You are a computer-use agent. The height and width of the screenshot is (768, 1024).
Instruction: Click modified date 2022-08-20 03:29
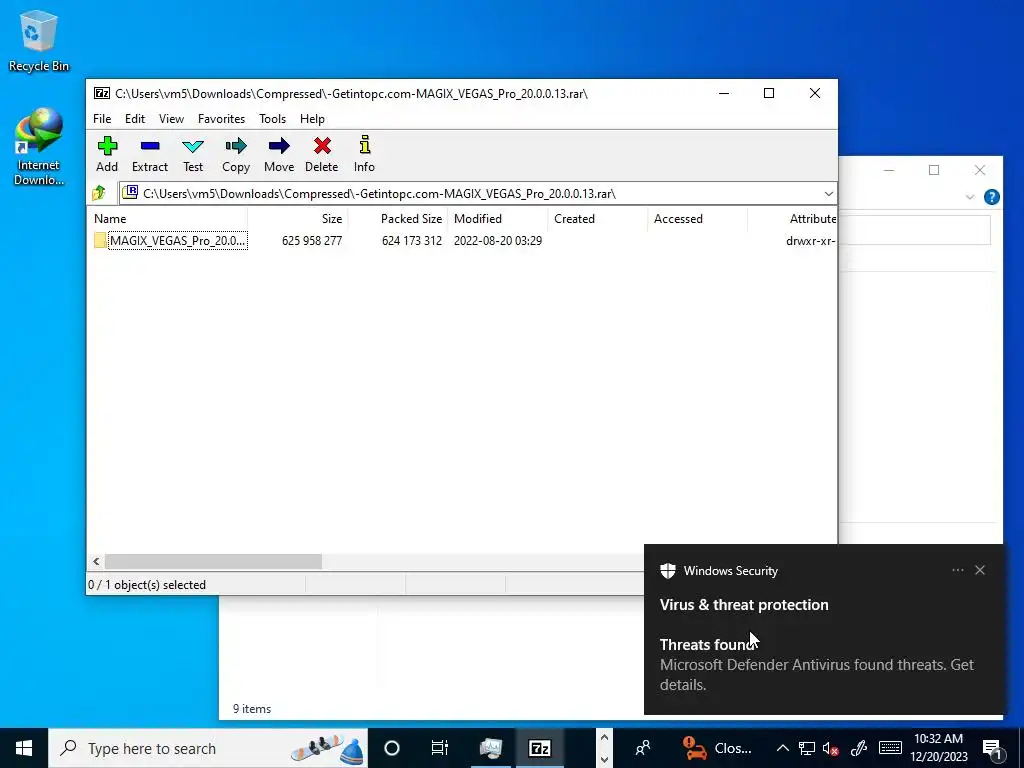pyautogui.click(x=498, y=240)
